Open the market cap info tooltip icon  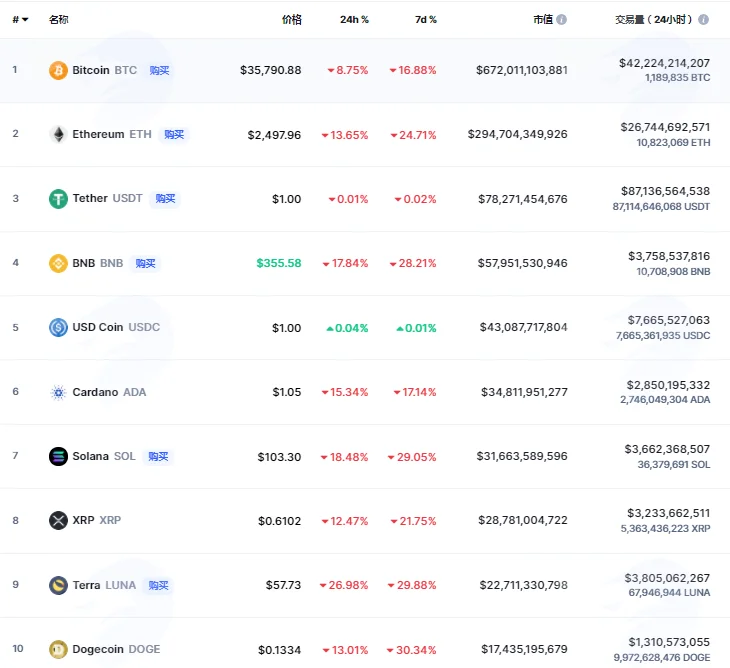pos(561,20)
